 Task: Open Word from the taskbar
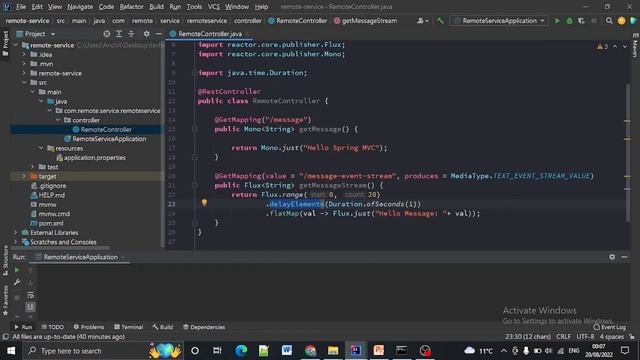tap(287, 351)
